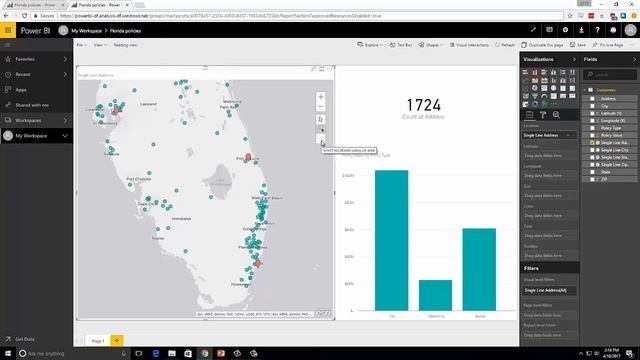Check the Single Line City field
The height and width of the screenshot is (360, 640).
[592, 150]
